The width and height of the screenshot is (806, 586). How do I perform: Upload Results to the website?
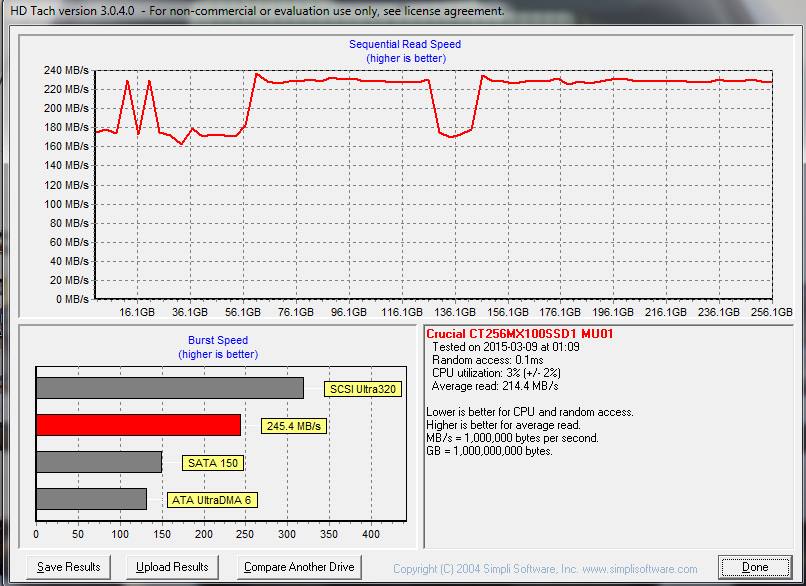click(x=172, y=567)
